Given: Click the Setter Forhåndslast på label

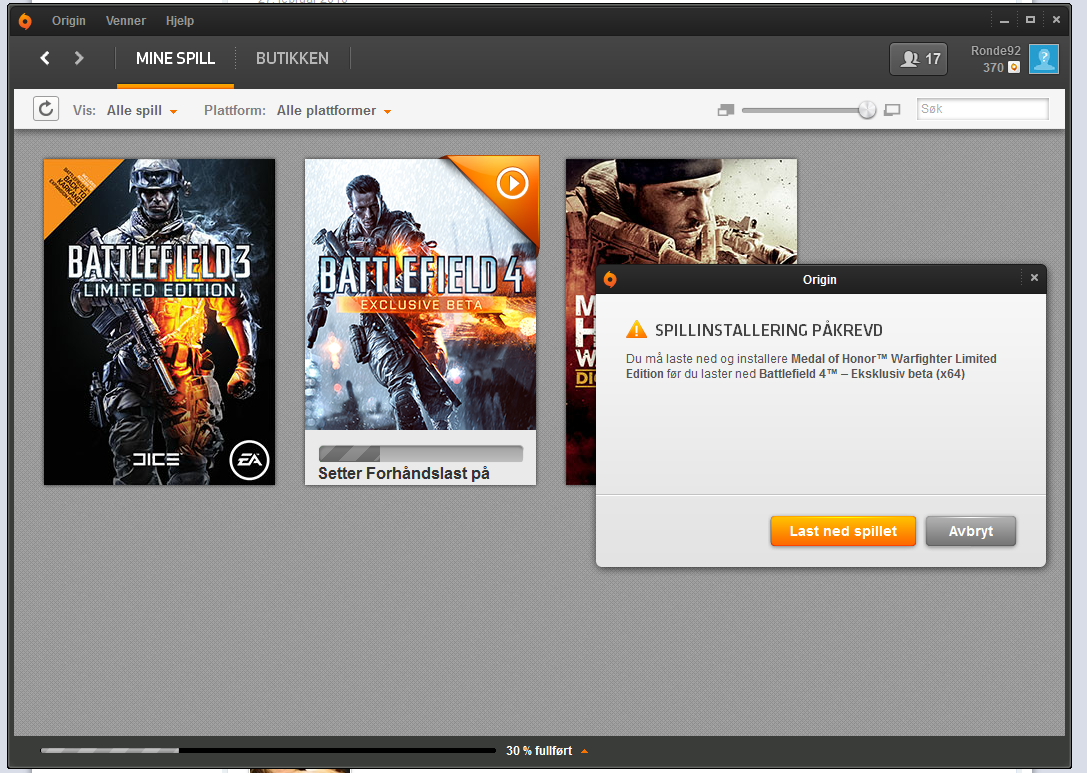Looking at the screenshot, I should (x=403, y=474).
